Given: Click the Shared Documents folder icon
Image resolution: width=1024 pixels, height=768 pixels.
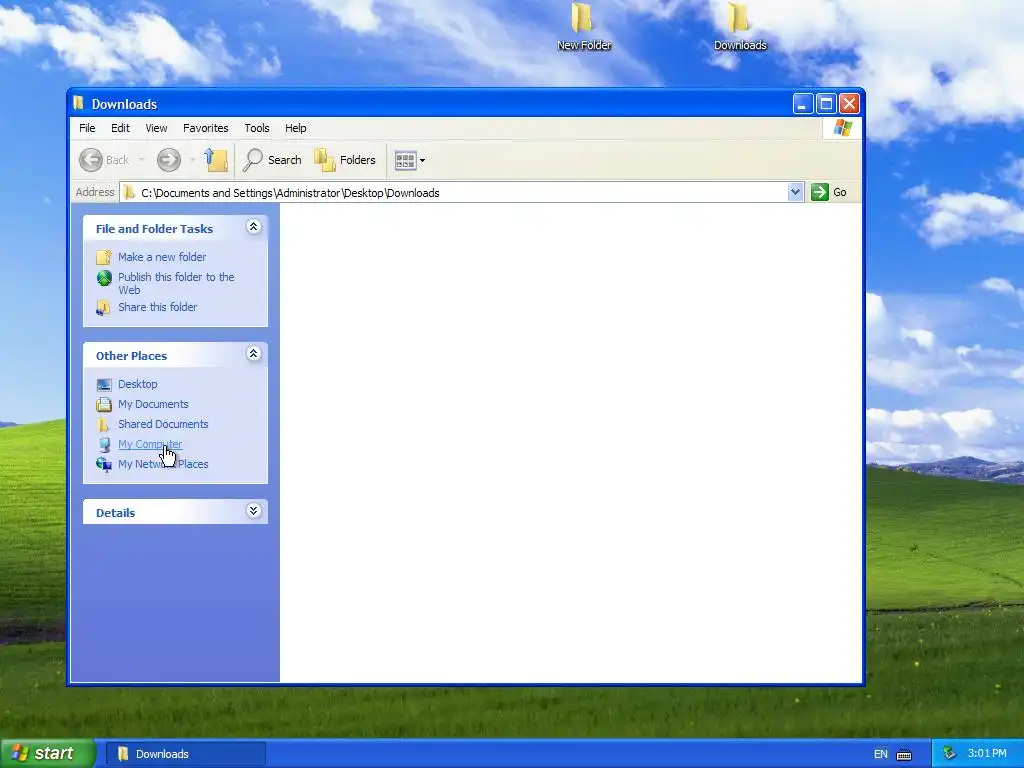Looking at the screenshot, I should pyautogui.click(x=104, y=424).
